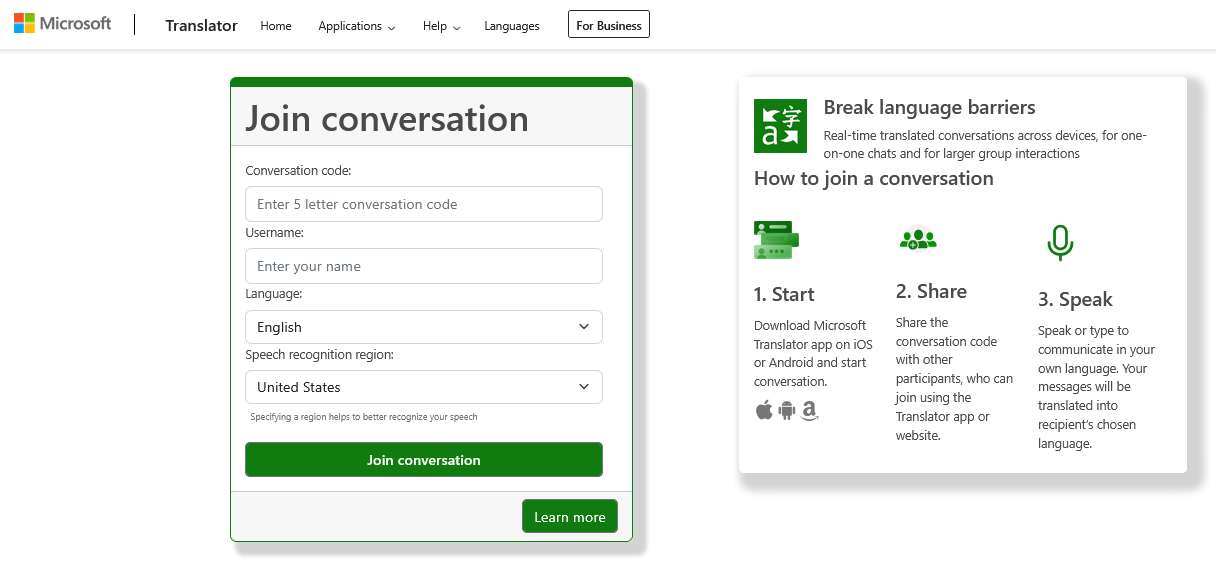The height and width of the screenshot is (566, 1216).
Task: Focus the Enter your name field
Action: pos(424,266)
